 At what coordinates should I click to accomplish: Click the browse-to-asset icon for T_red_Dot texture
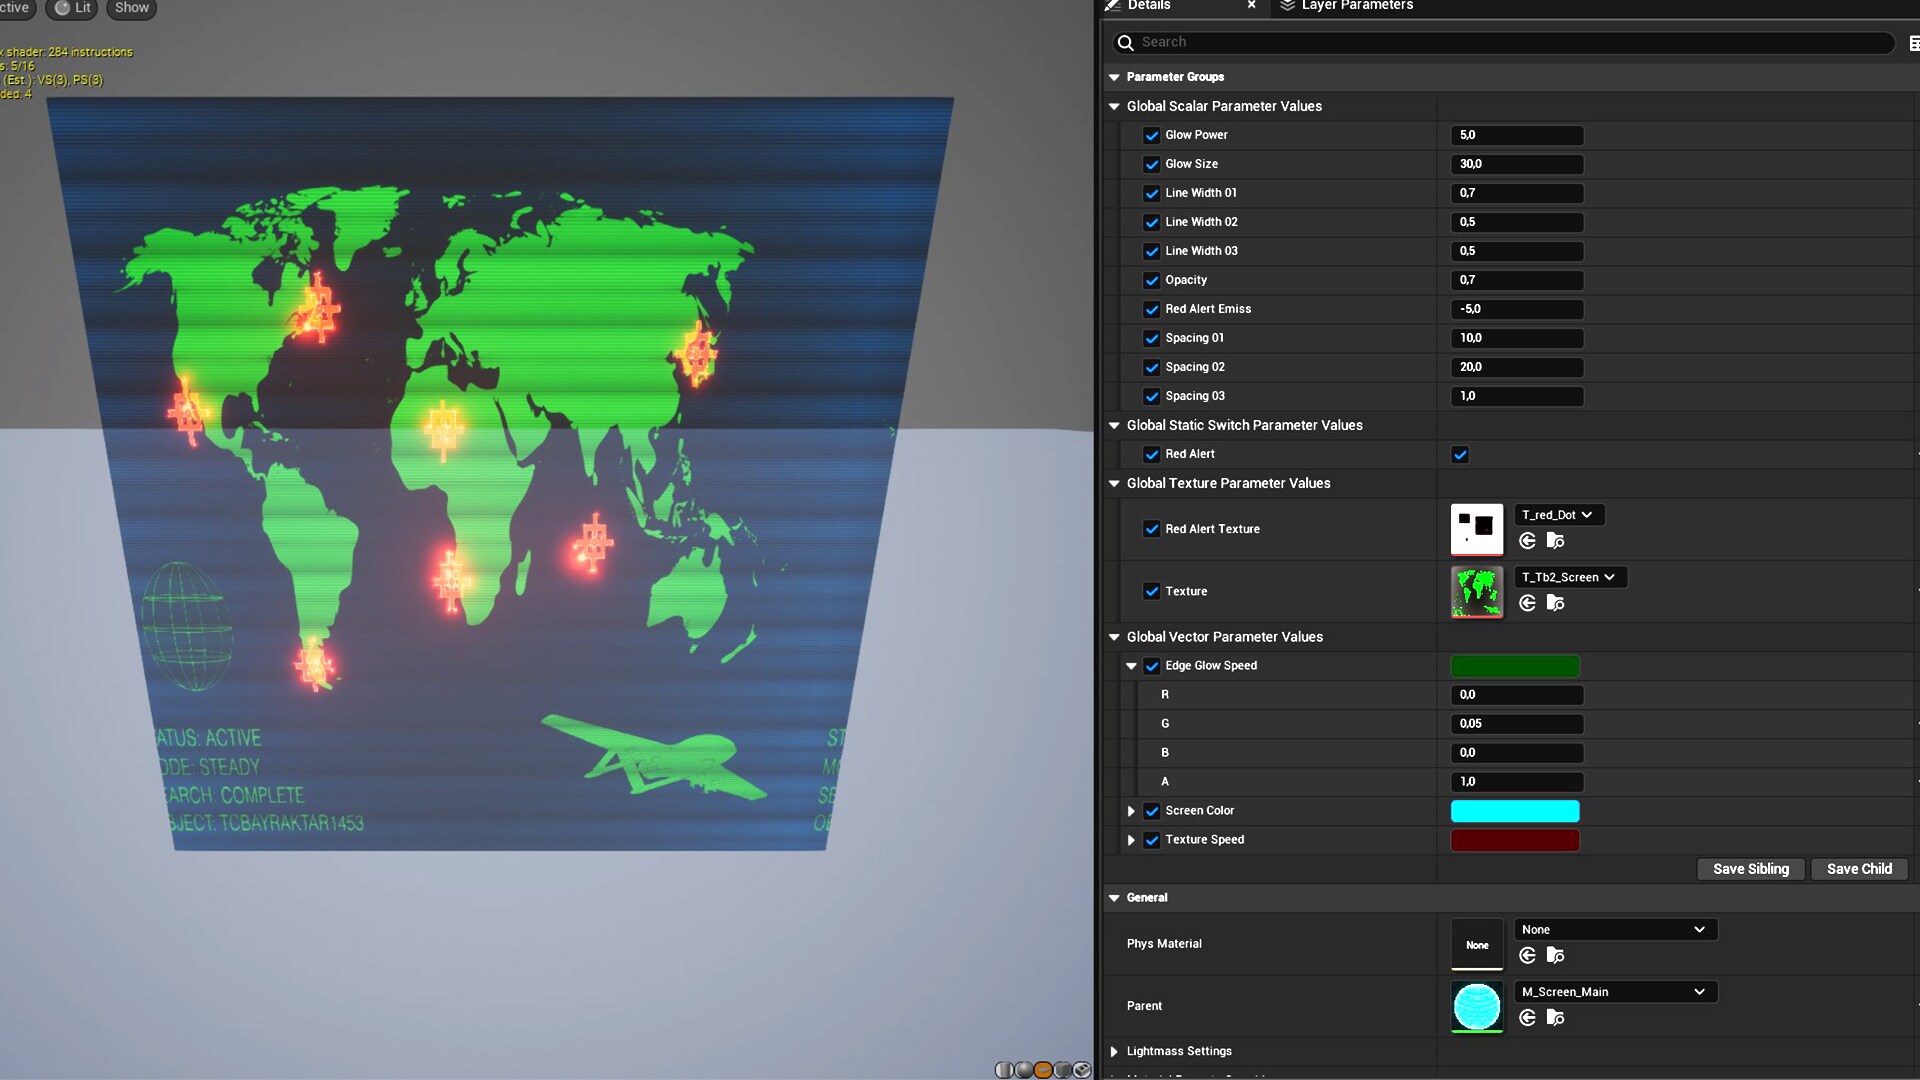[x=1555, y=540]
